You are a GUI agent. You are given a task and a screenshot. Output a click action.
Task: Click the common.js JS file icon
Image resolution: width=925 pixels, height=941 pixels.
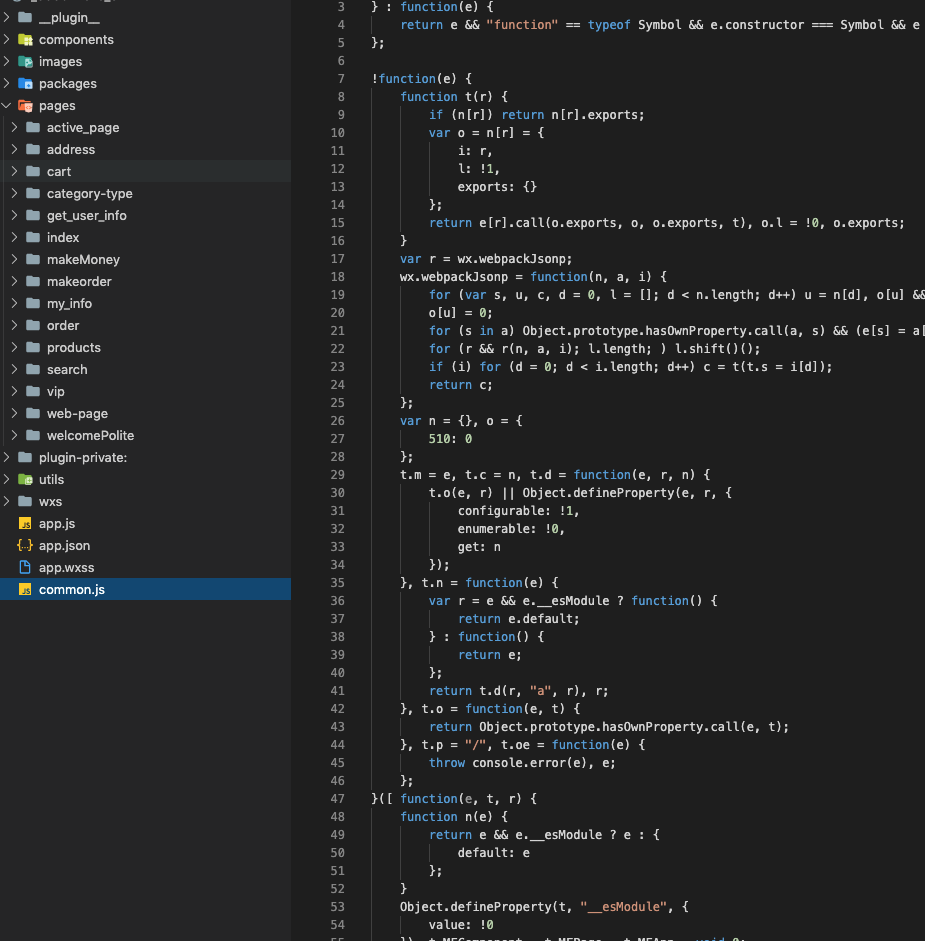(x=25, y=589)
